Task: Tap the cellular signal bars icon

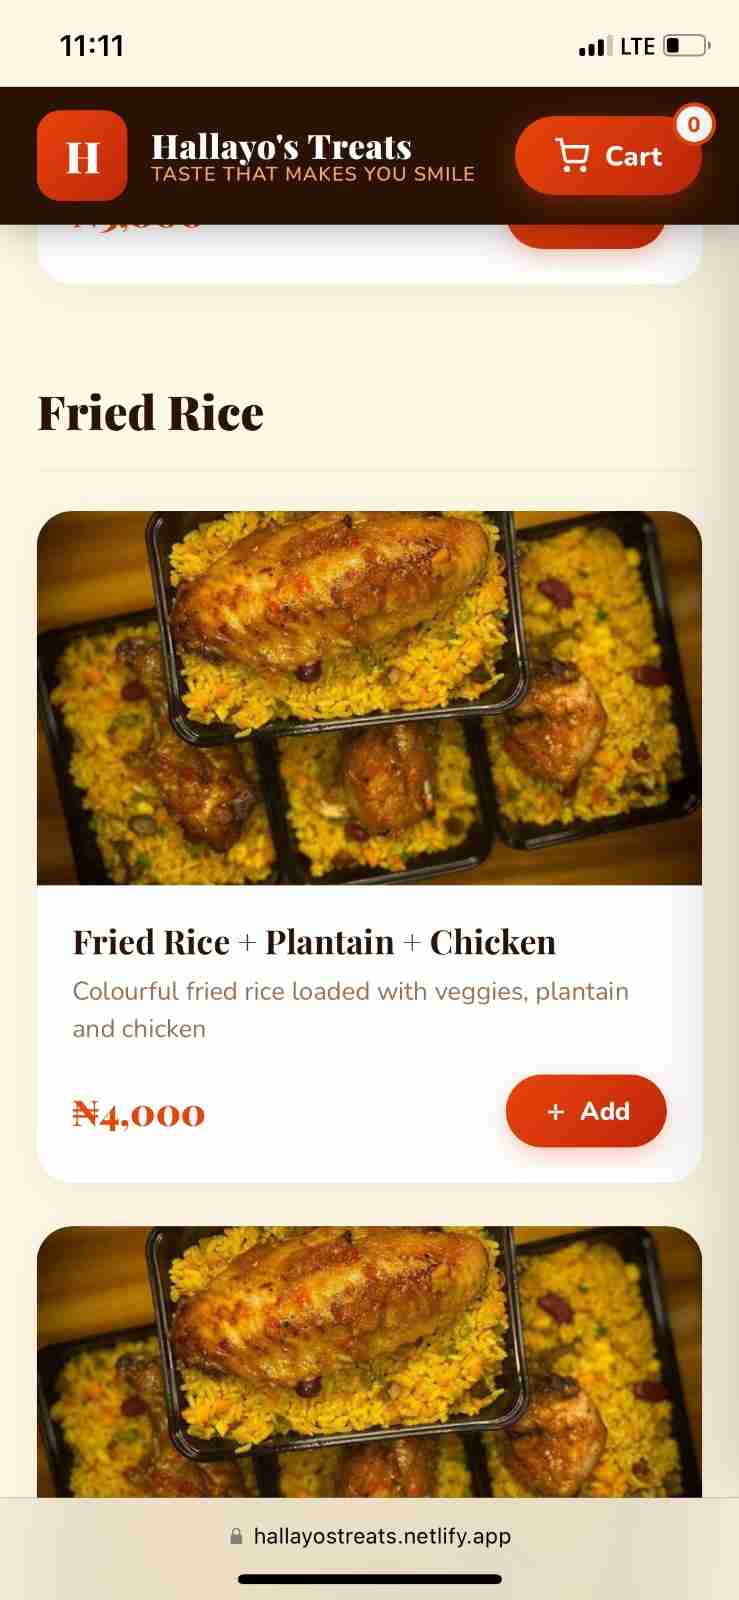Action: pyautogui.click(x=594, y=46)
